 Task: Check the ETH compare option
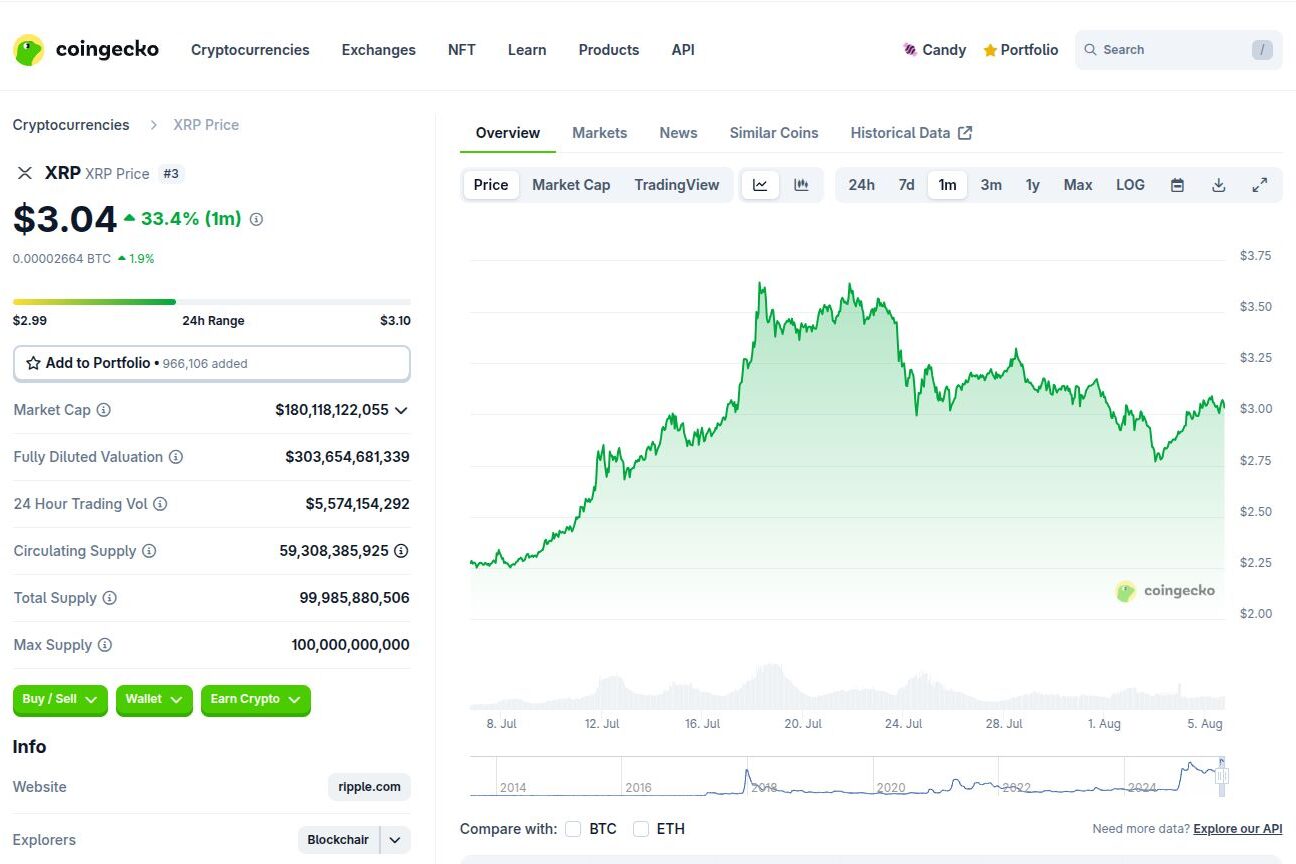tap(640, 829)
